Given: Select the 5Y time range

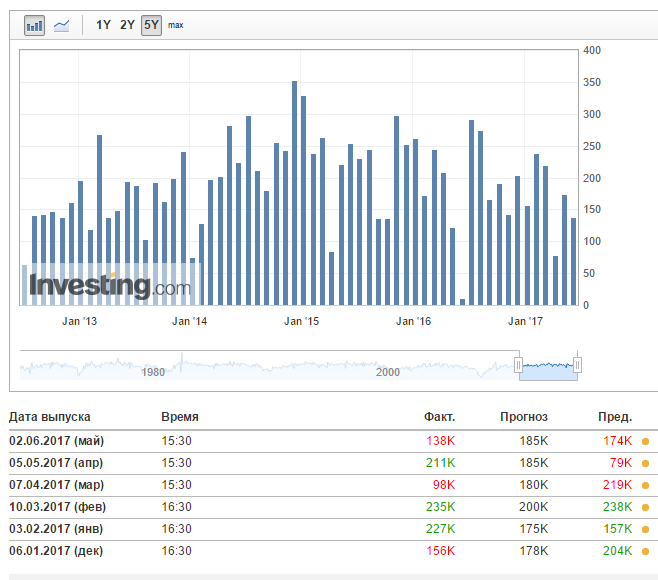Looking at the screenshot, I should point(151,25).
